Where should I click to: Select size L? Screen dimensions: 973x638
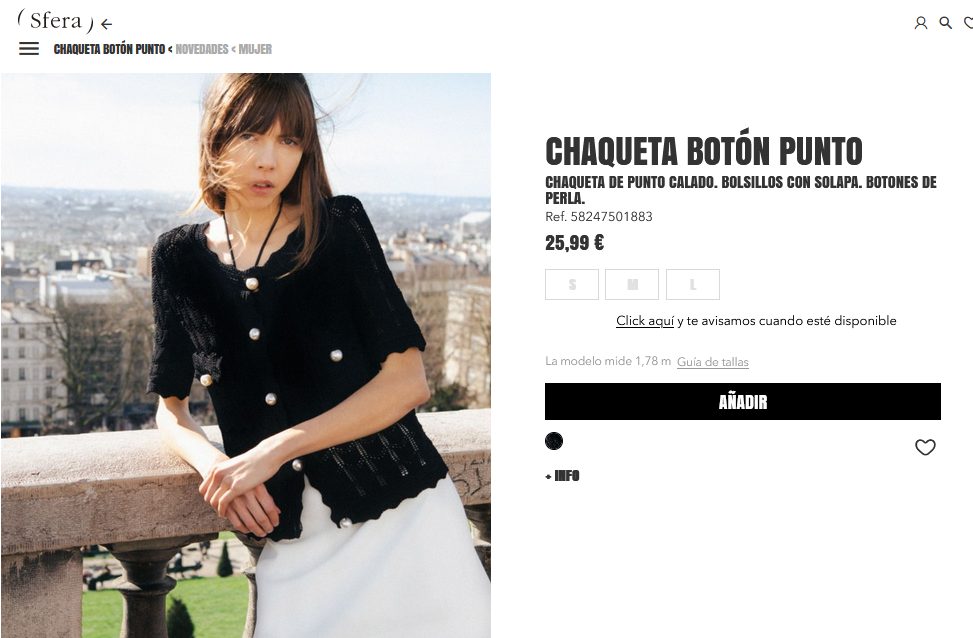pos(693,284)
